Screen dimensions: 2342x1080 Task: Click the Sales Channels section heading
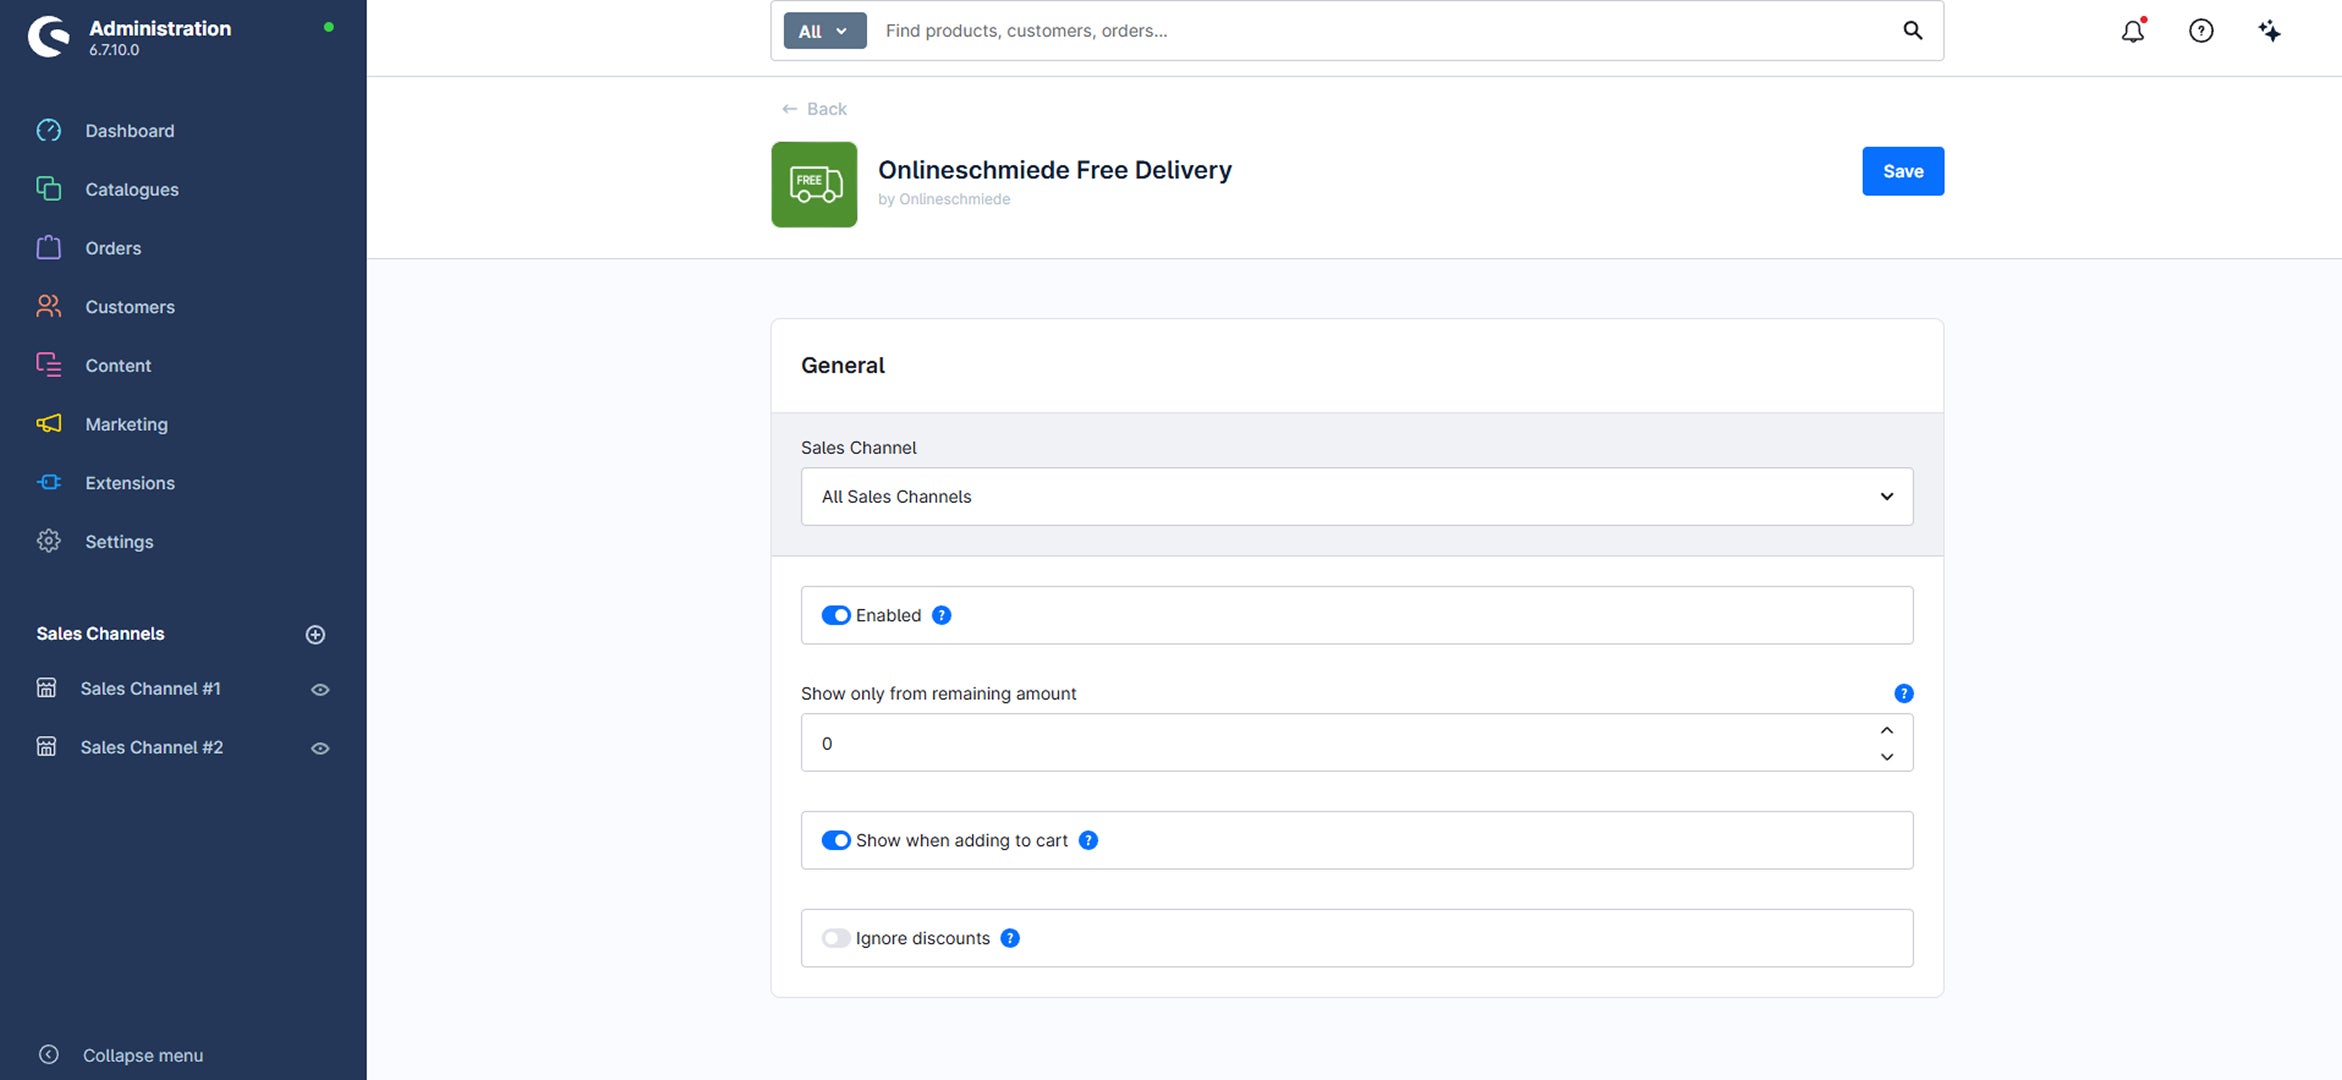click(100, 633)
